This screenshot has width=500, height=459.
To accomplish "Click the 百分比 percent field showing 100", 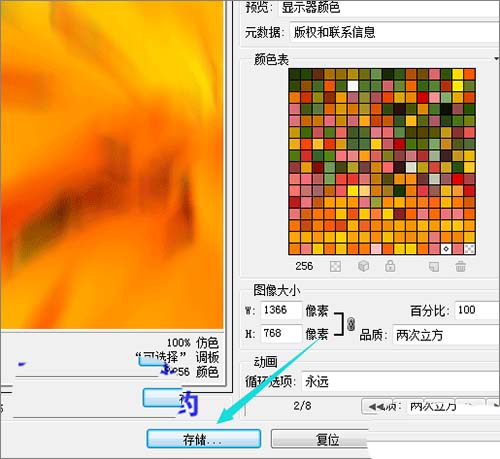I will tap(477, 310).
